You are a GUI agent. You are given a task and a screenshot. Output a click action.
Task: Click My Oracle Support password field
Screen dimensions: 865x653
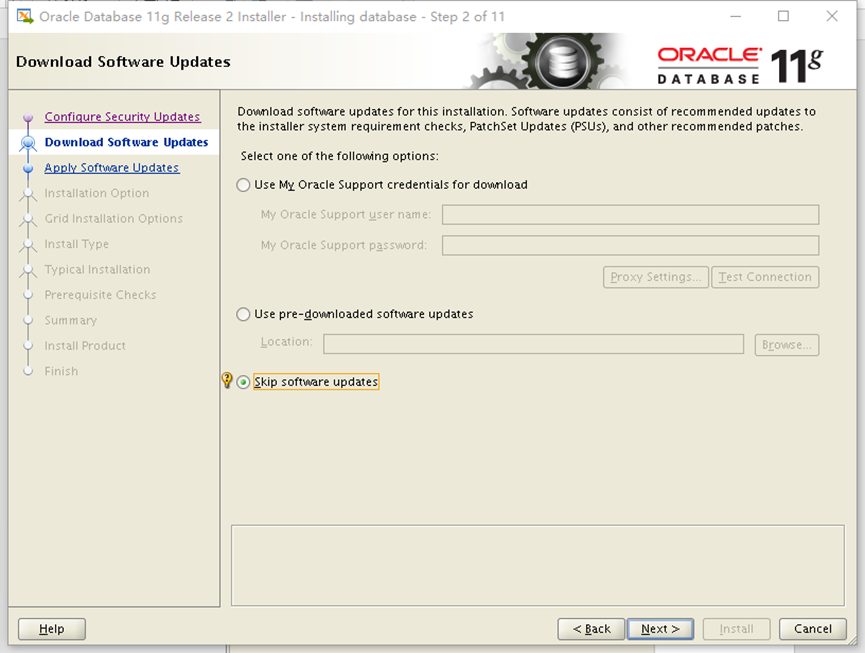click(631, 245)
